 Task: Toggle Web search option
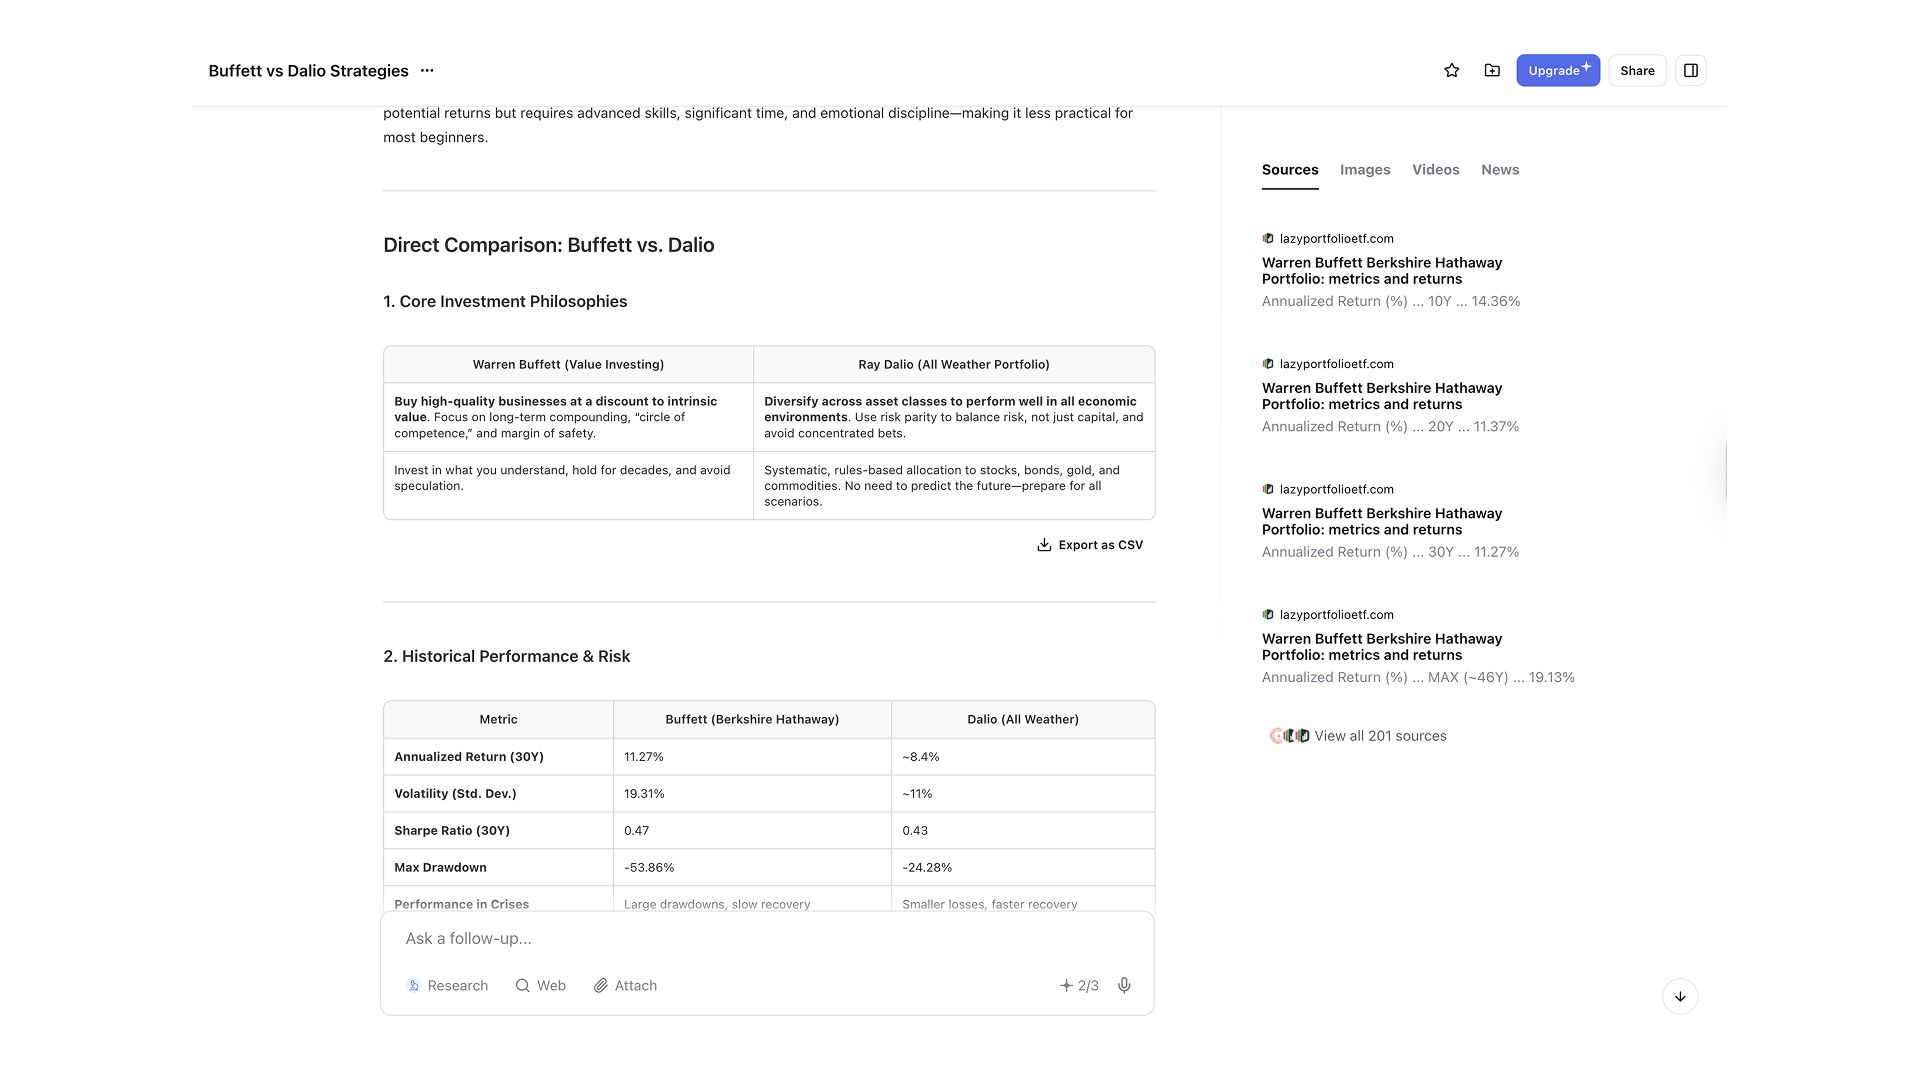[540, 986]
